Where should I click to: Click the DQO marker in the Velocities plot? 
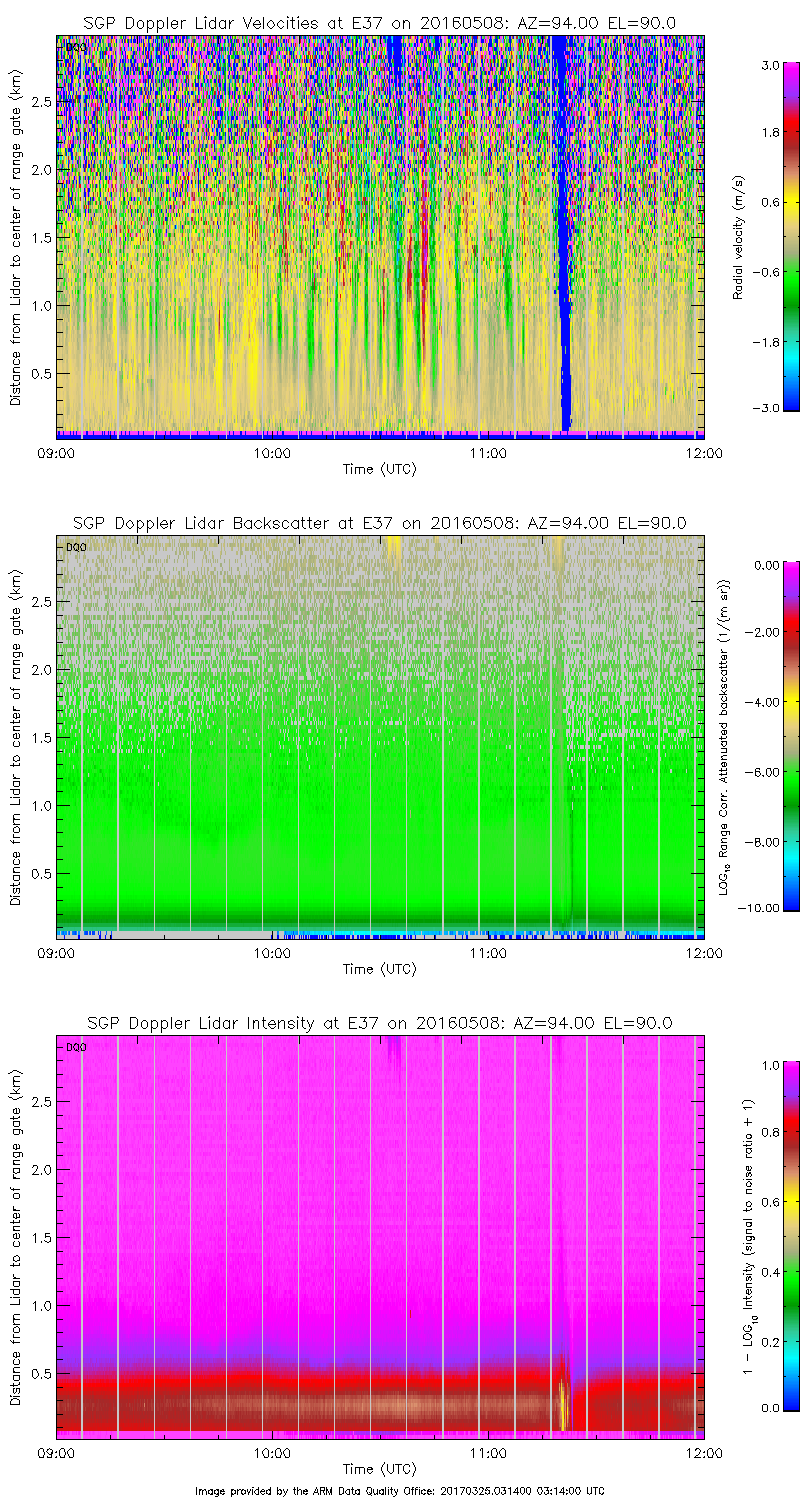tap(74, 47)
